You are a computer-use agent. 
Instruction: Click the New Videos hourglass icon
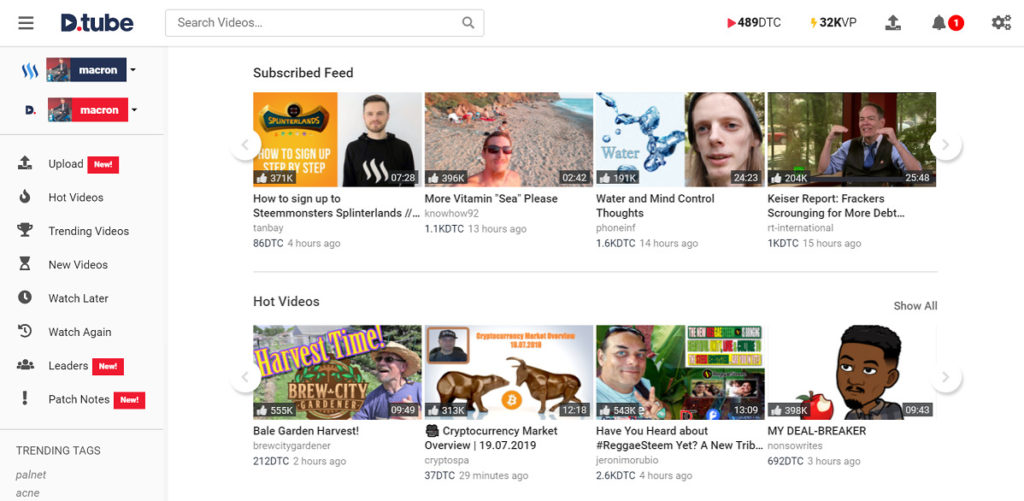tap(25, 264)
